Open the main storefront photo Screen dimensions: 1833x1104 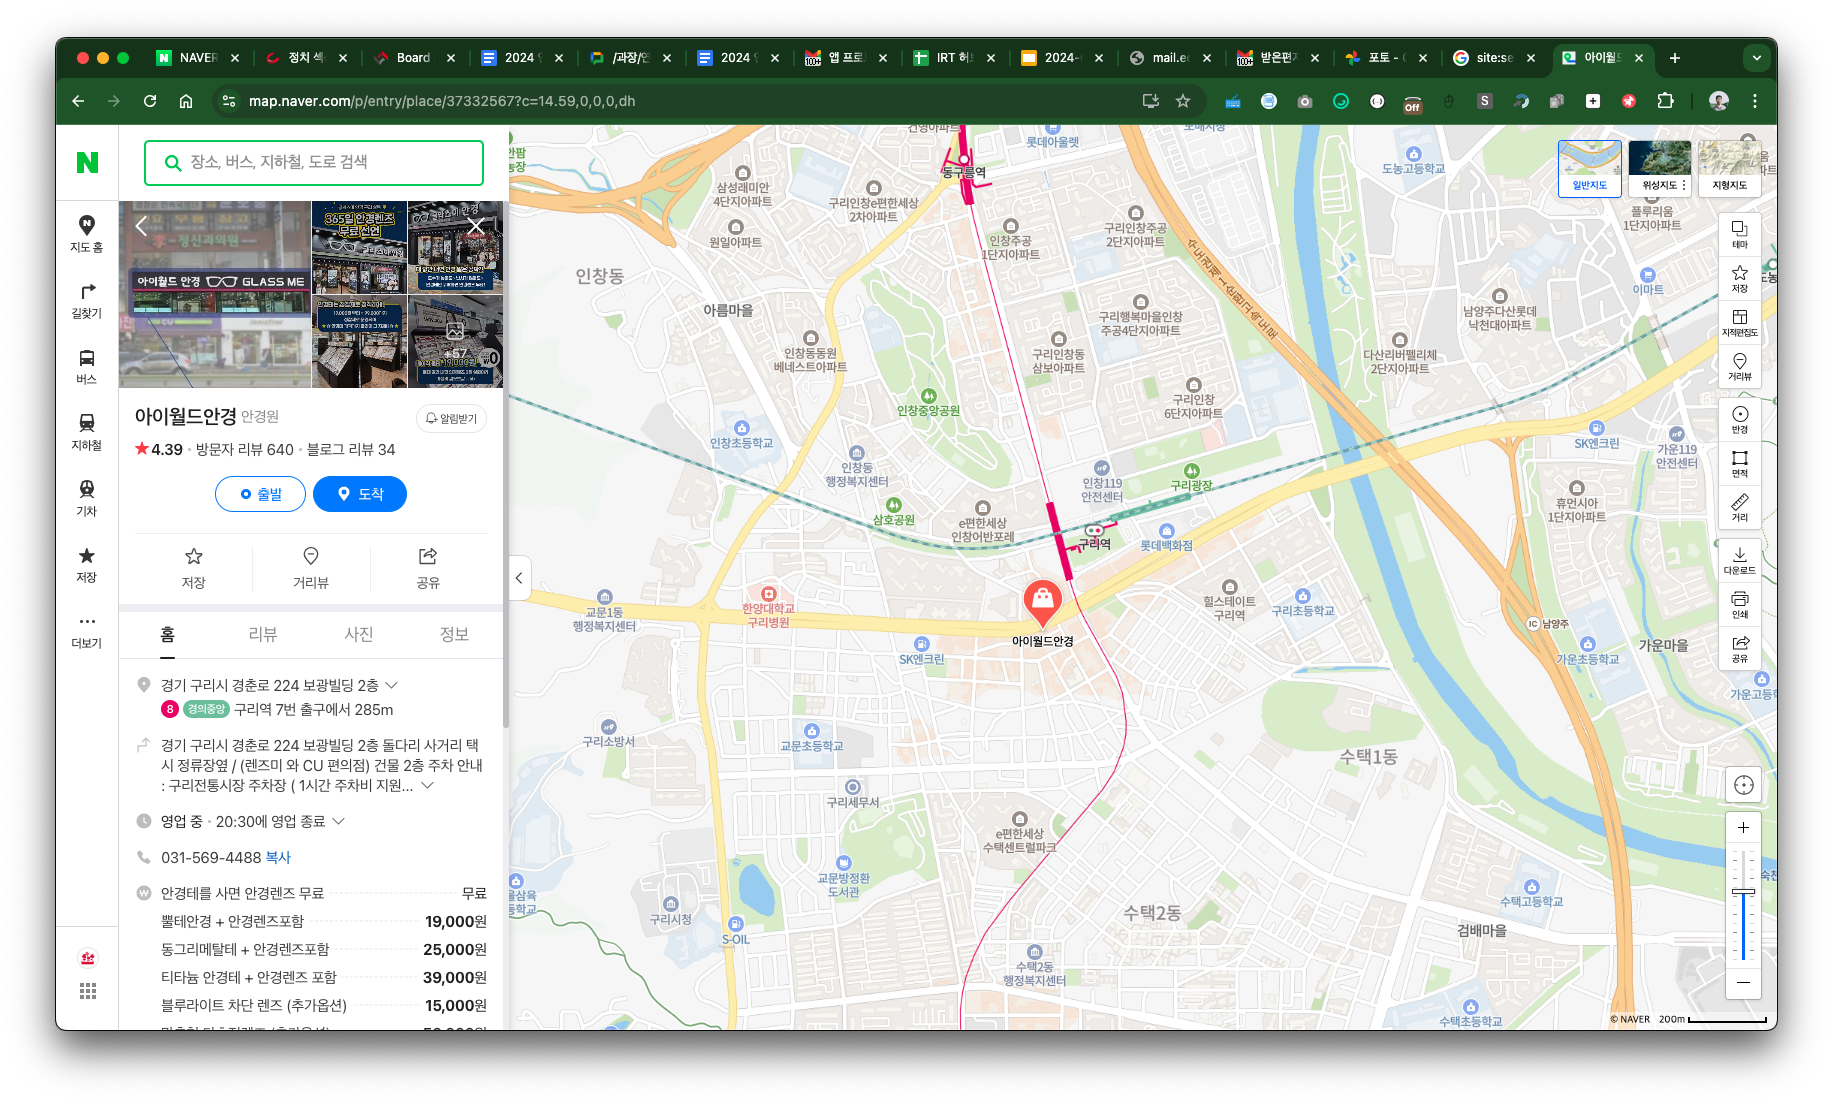pos(215,294)
